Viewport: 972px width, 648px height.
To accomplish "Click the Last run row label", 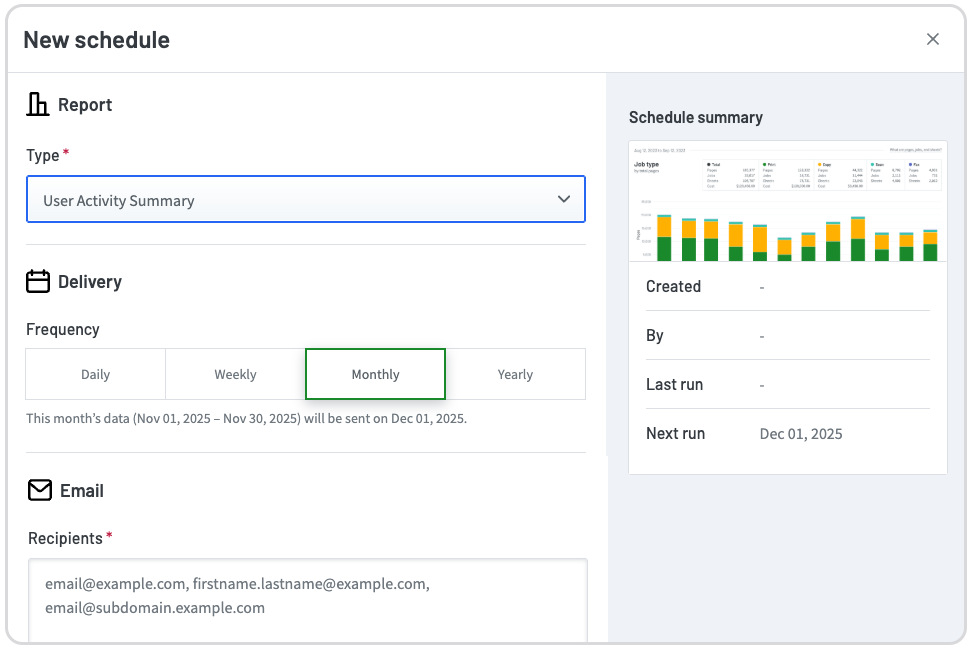I will pos(674,385).
